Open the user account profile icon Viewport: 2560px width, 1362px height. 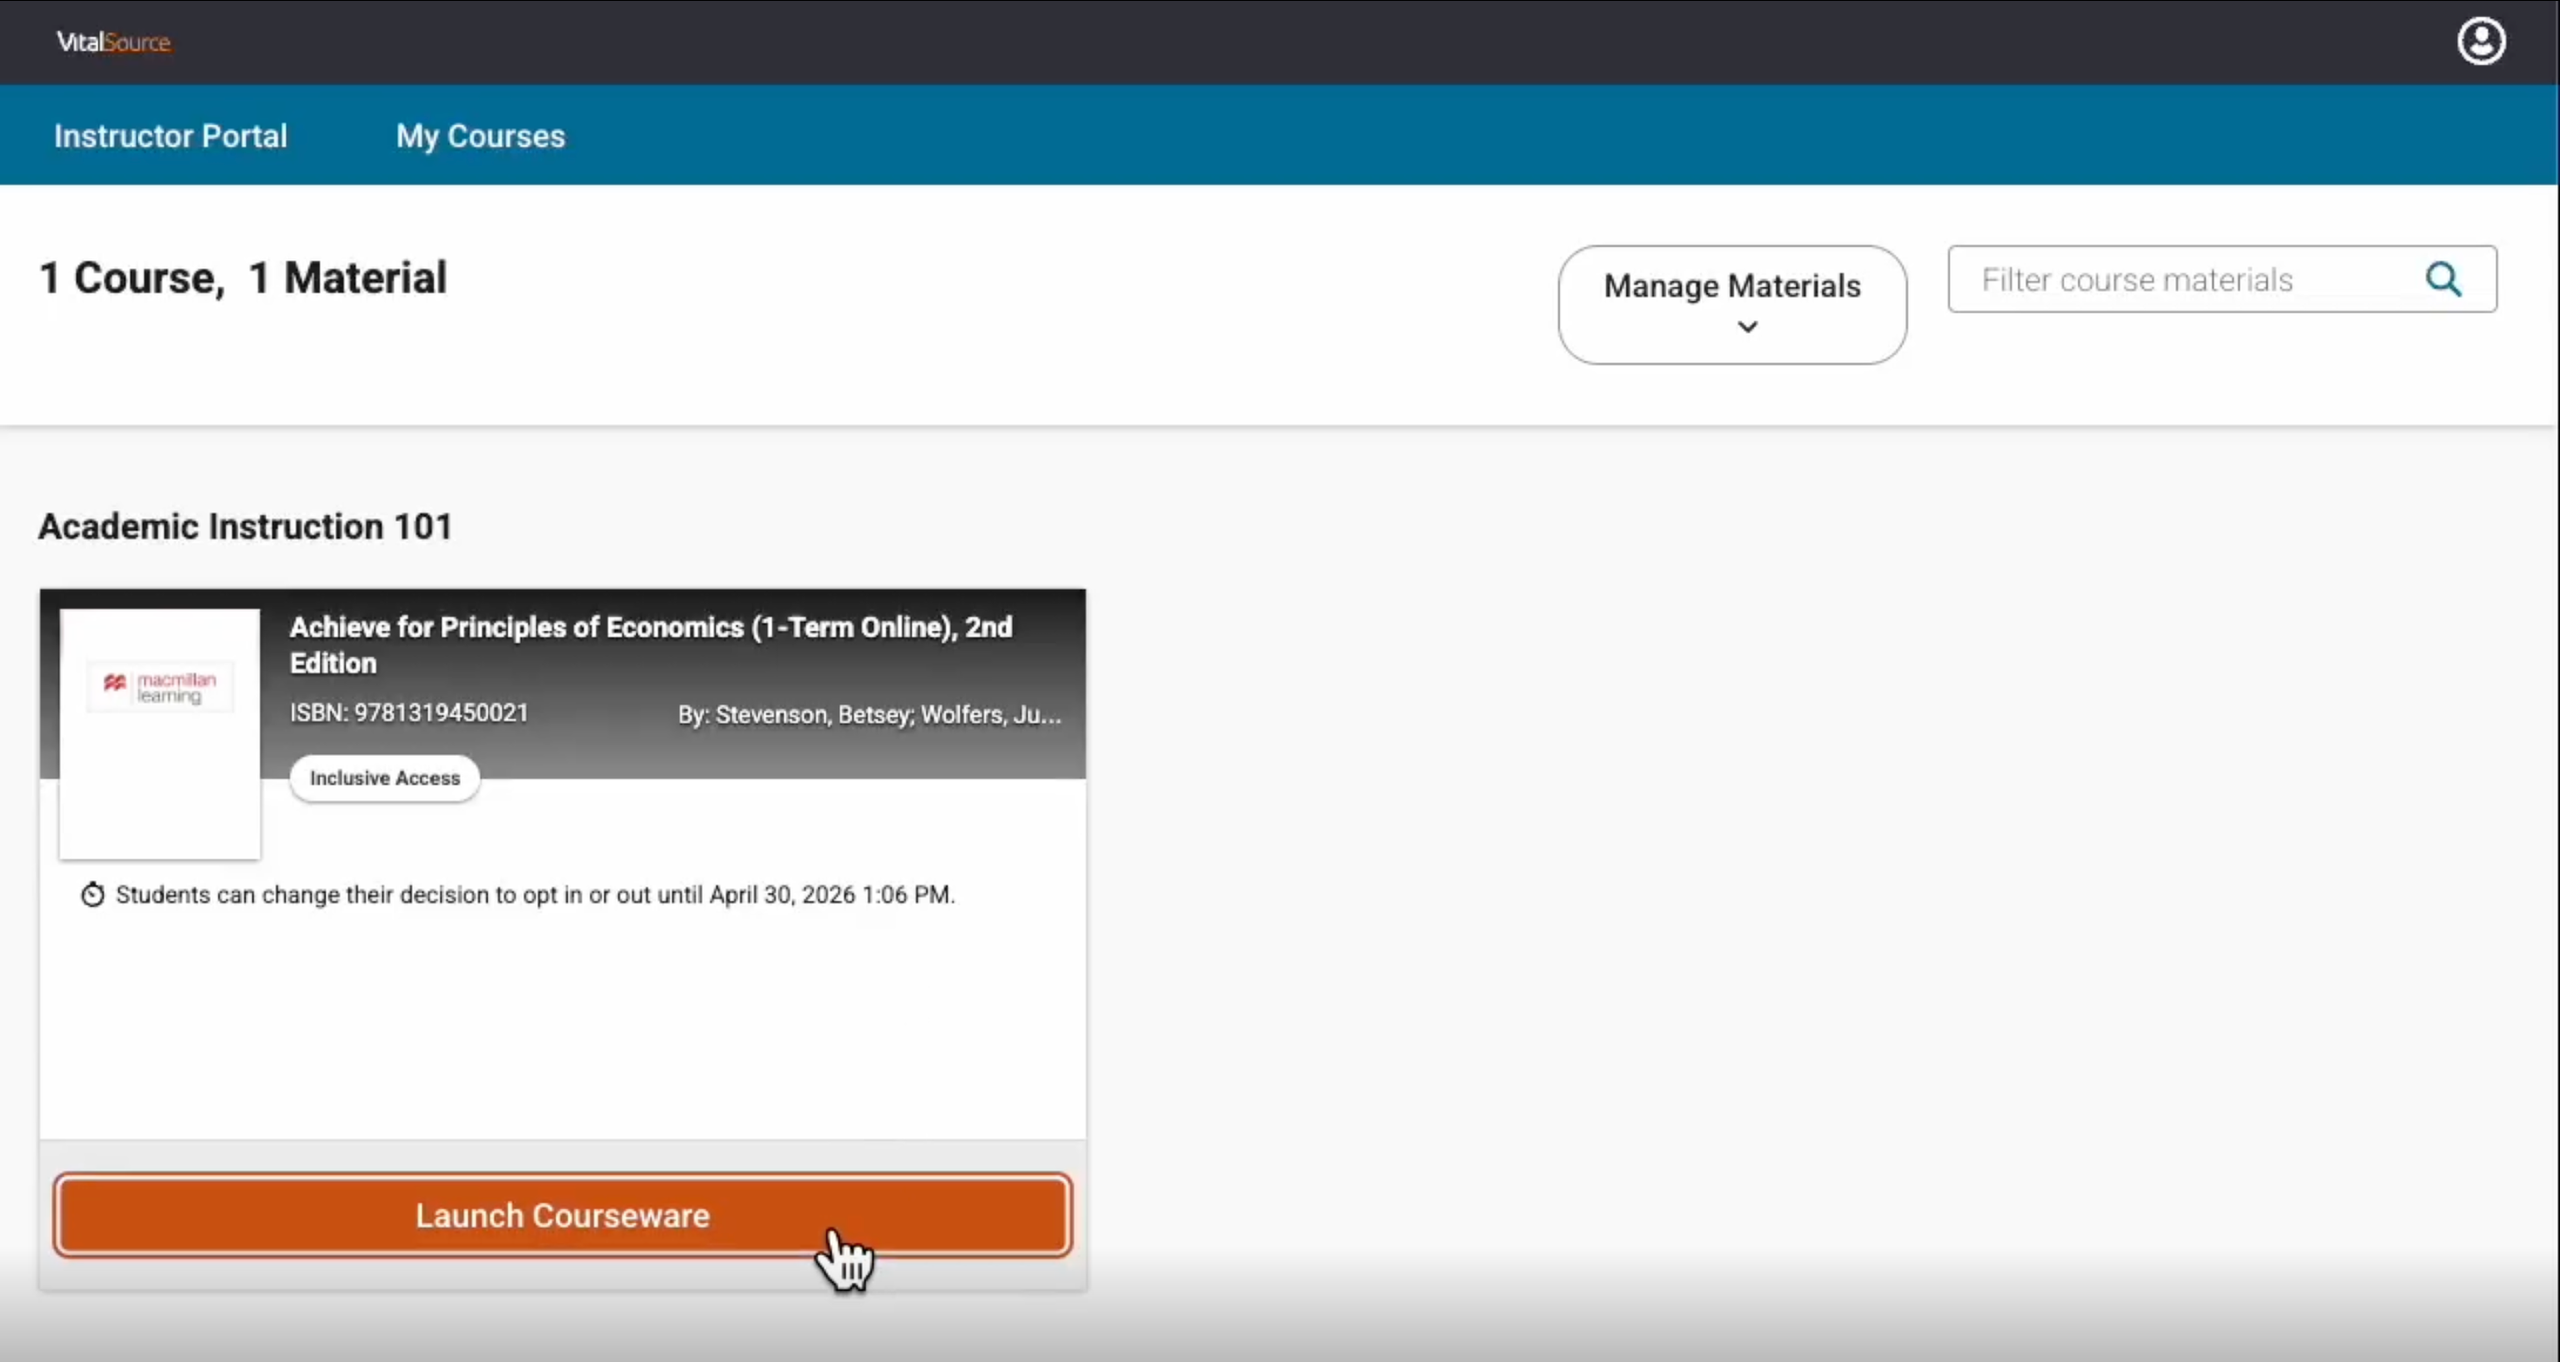click(2481, 41)
